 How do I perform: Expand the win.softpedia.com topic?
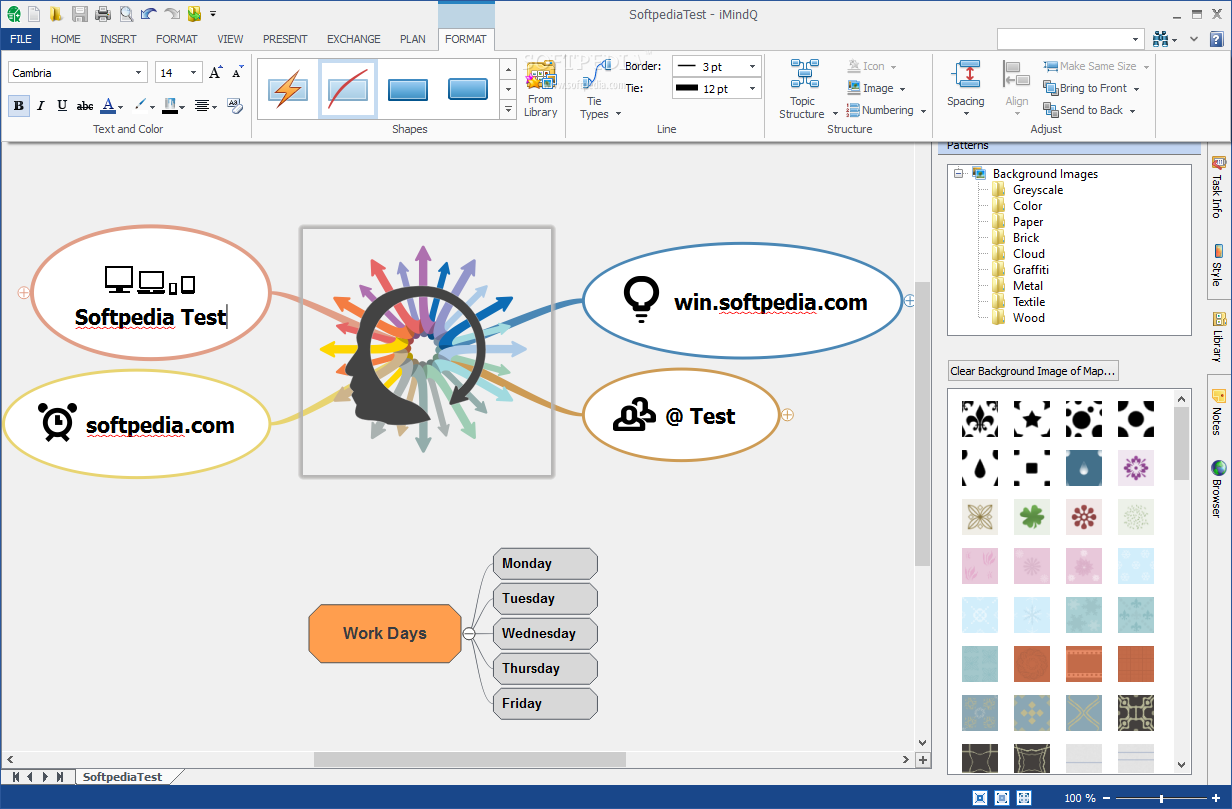(x=909, y=299)
